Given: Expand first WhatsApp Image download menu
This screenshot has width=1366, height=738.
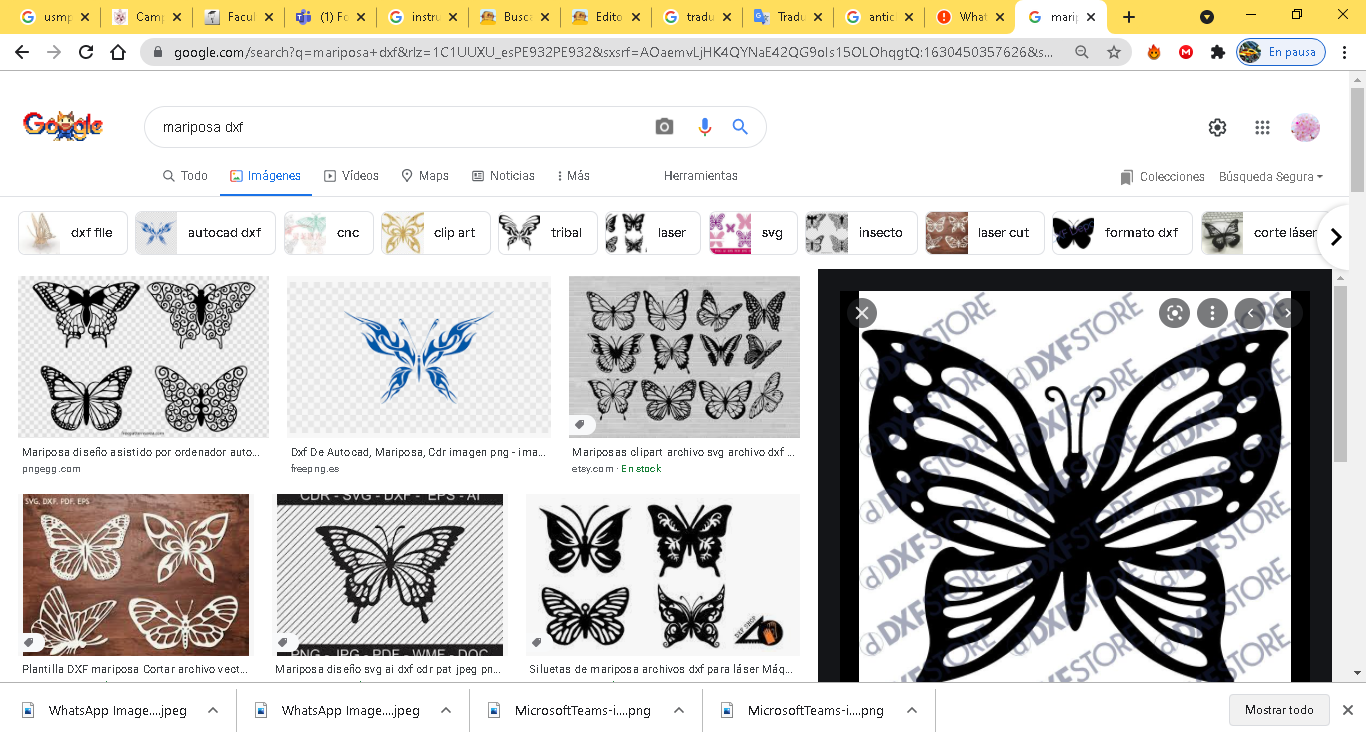Looking at the screenshot, I should coord(213,710).
